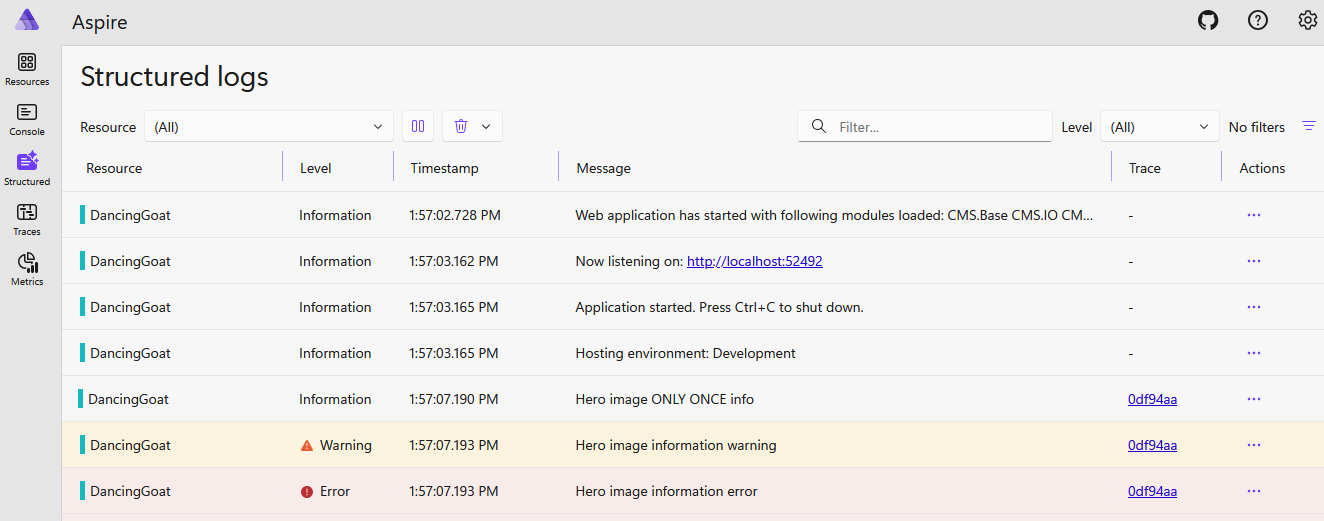1324x521 pixels.
Task: Go to the Traces page
Action: (x=27, y=219)
